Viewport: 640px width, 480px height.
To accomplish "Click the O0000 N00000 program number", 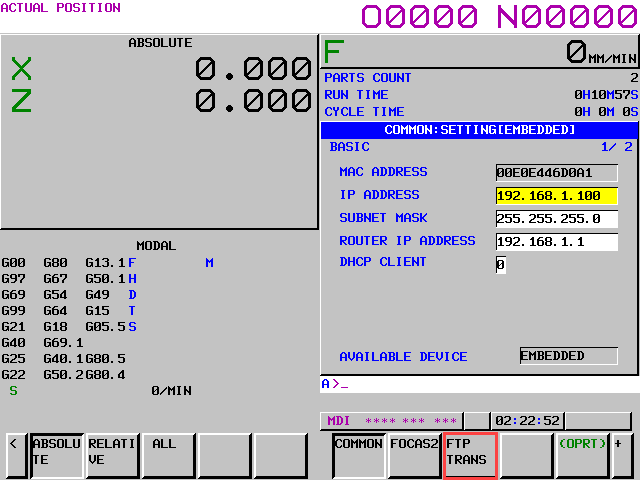I will tap(500, 17).
